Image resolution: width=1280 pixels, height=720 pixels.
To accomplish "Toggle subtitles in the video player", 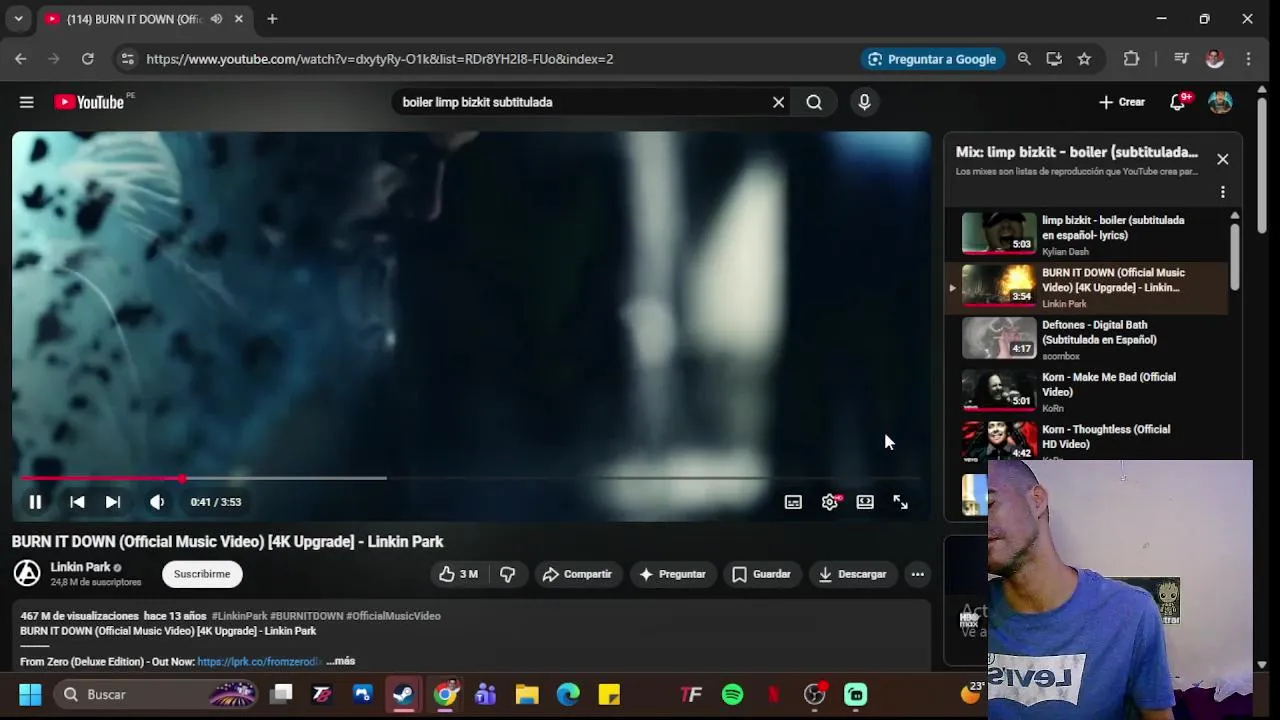I will click(793, 502).
